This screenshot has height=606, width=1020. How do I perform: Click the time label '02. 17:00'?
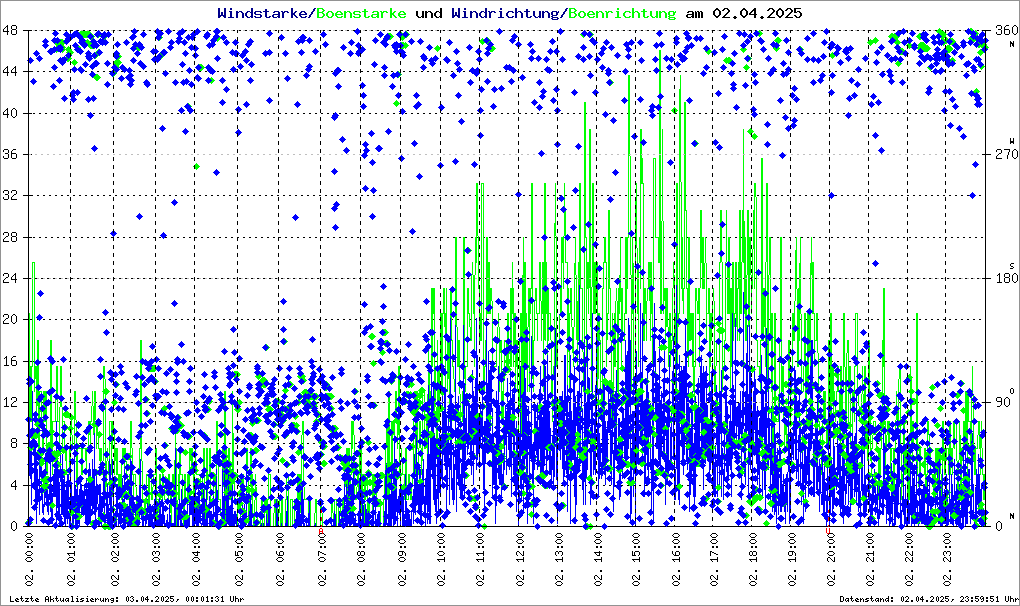pos(716,559)
